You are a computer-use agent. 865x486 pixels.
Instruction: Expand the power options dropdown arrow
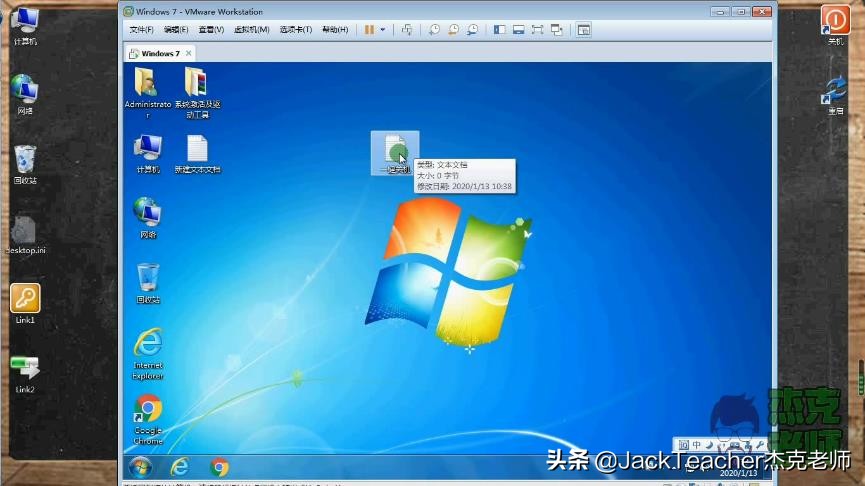coord(383,30)
